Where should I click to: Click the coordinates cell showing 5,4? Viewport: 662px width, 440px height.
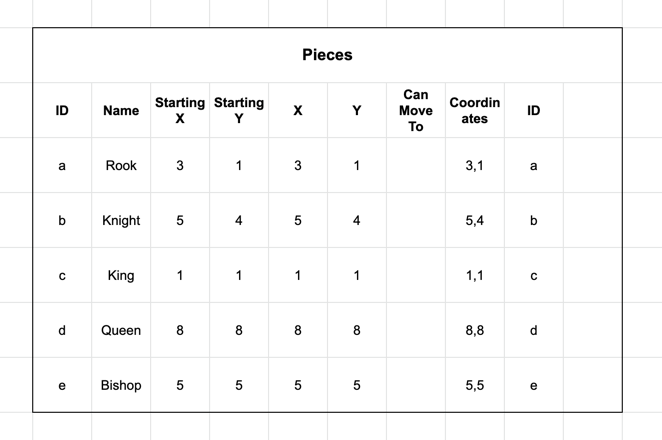(x=475, y=220)
